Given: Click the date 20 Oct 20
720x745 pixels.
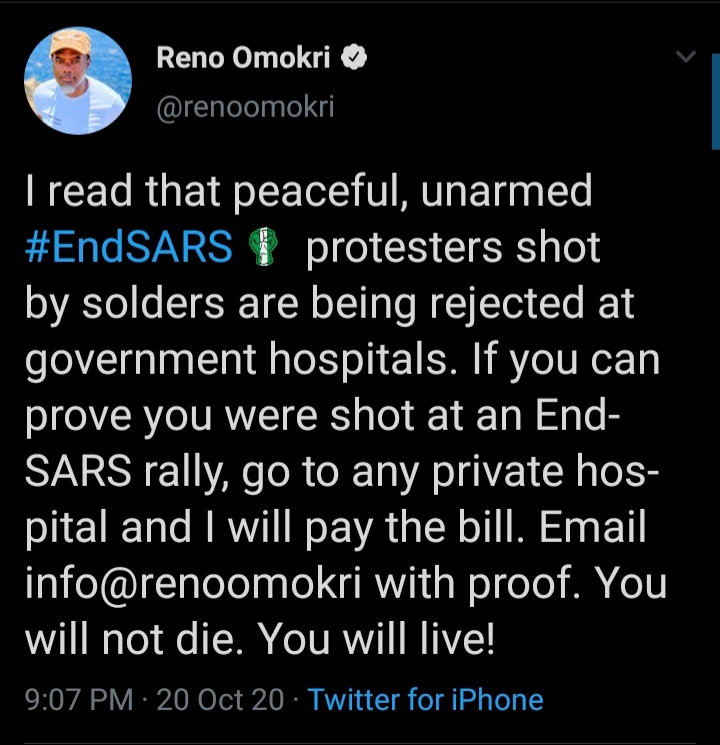Looking at the screenshot, I should point(220,699).
